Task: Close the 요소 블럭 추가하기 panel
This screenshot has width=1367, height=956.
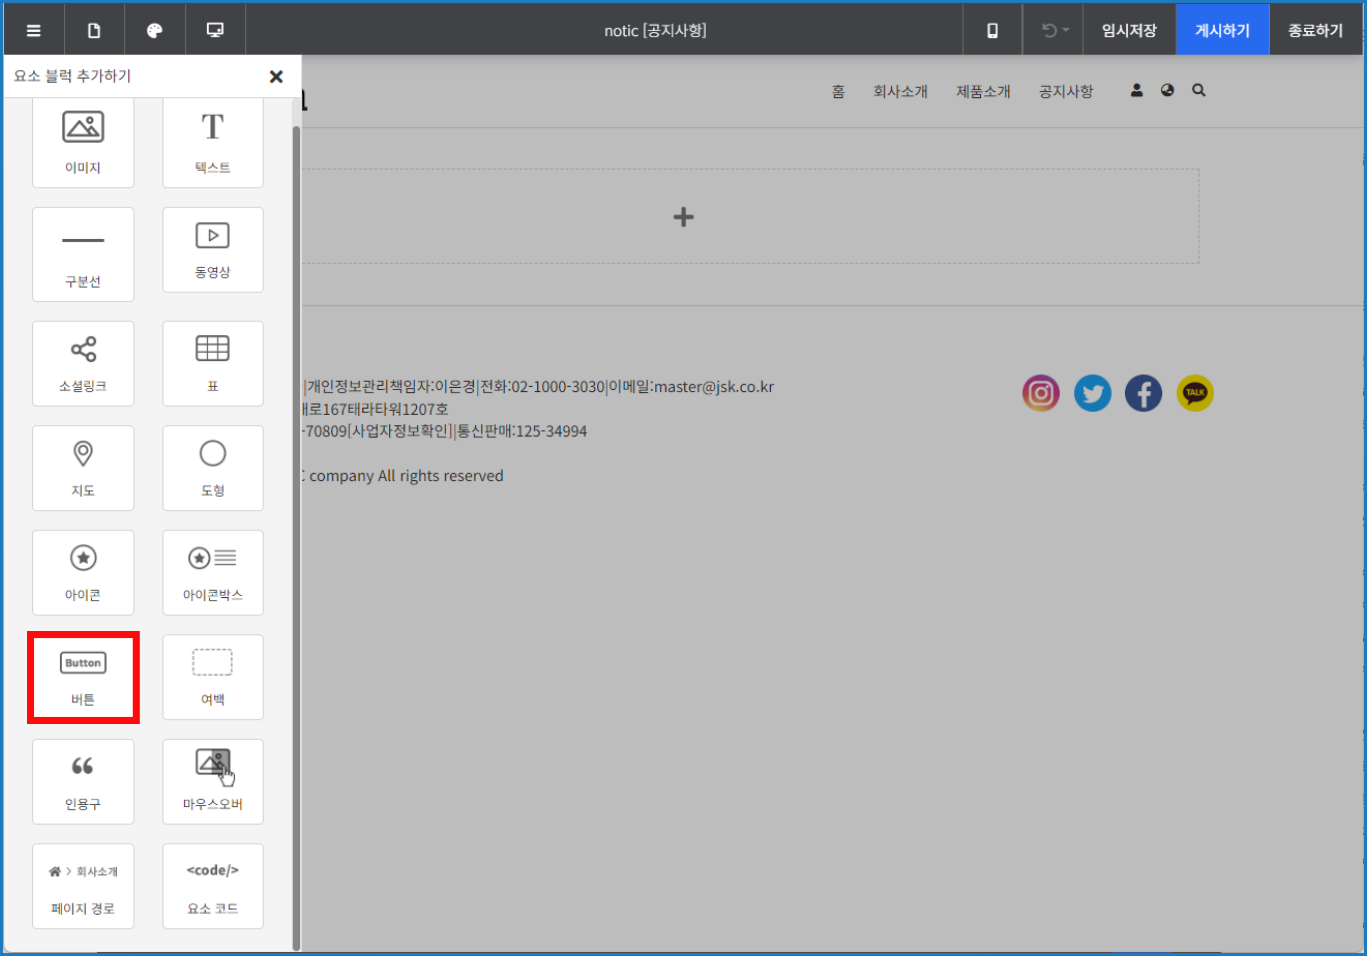Action: [276, 76]
